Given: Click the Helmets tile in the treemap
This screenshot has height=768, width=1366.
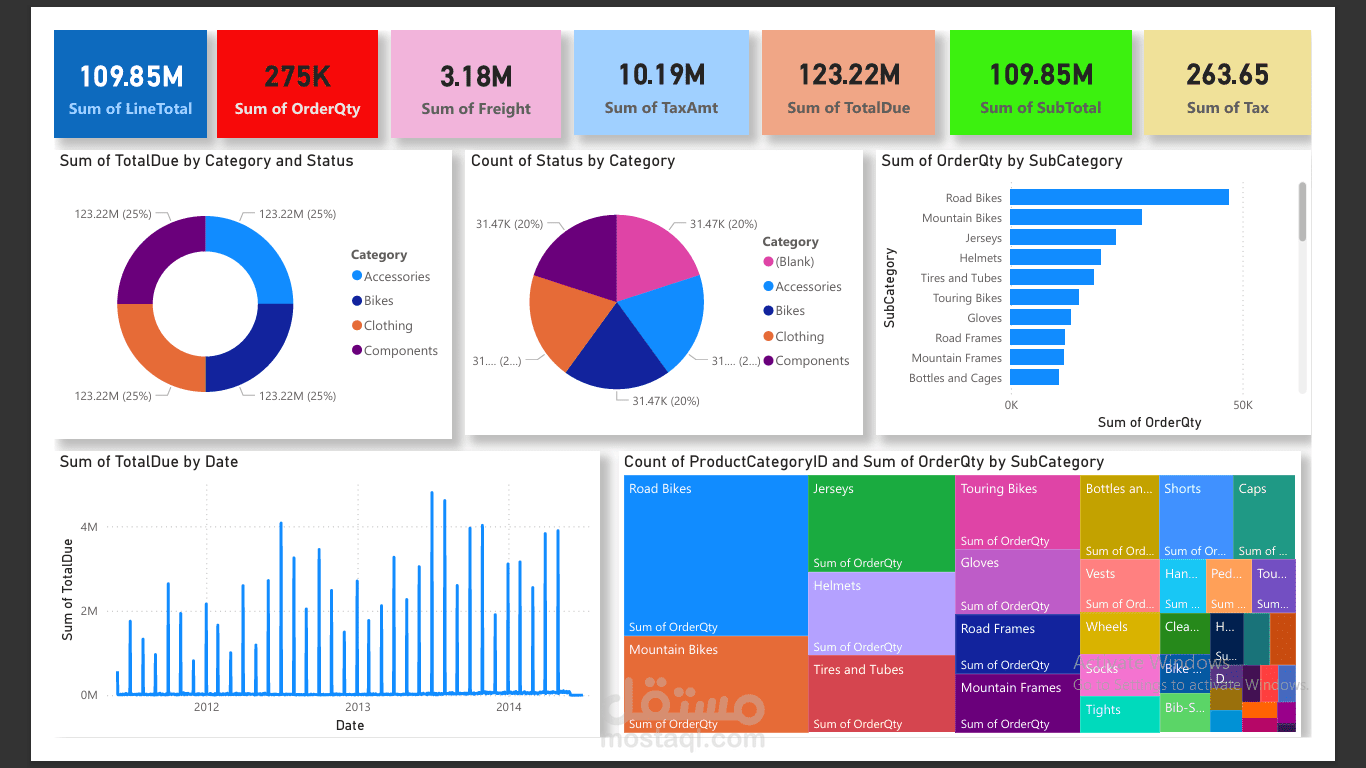Looking at the screenshot, I should (x=881, y=613).
